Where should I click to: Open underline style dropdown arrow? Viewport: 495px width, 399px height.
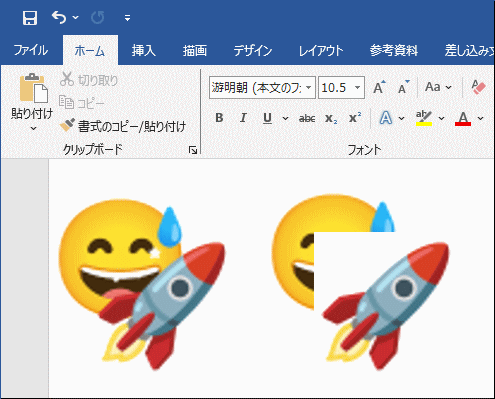pos(285,118)
